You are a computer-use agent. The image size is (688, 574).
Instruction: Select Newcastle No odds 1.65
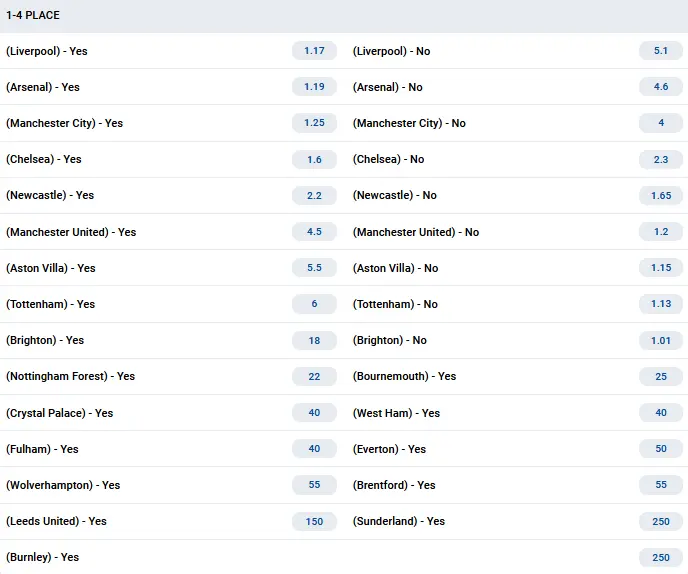[x=661, y=195]
